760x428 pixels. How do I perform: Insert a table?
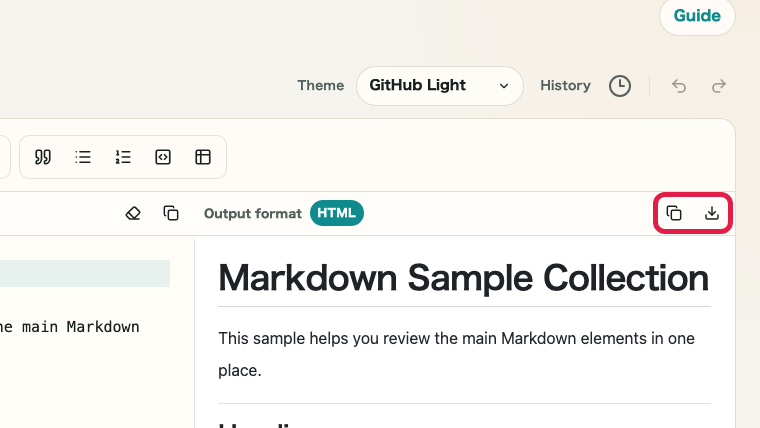(x=203, y=157)
